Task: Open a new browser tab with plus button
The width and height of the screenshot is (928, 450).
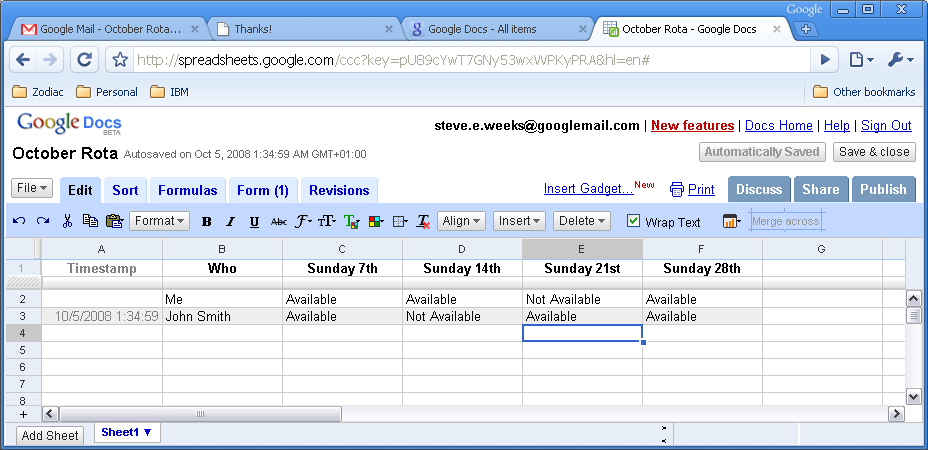Action: [x=805, y=29]
